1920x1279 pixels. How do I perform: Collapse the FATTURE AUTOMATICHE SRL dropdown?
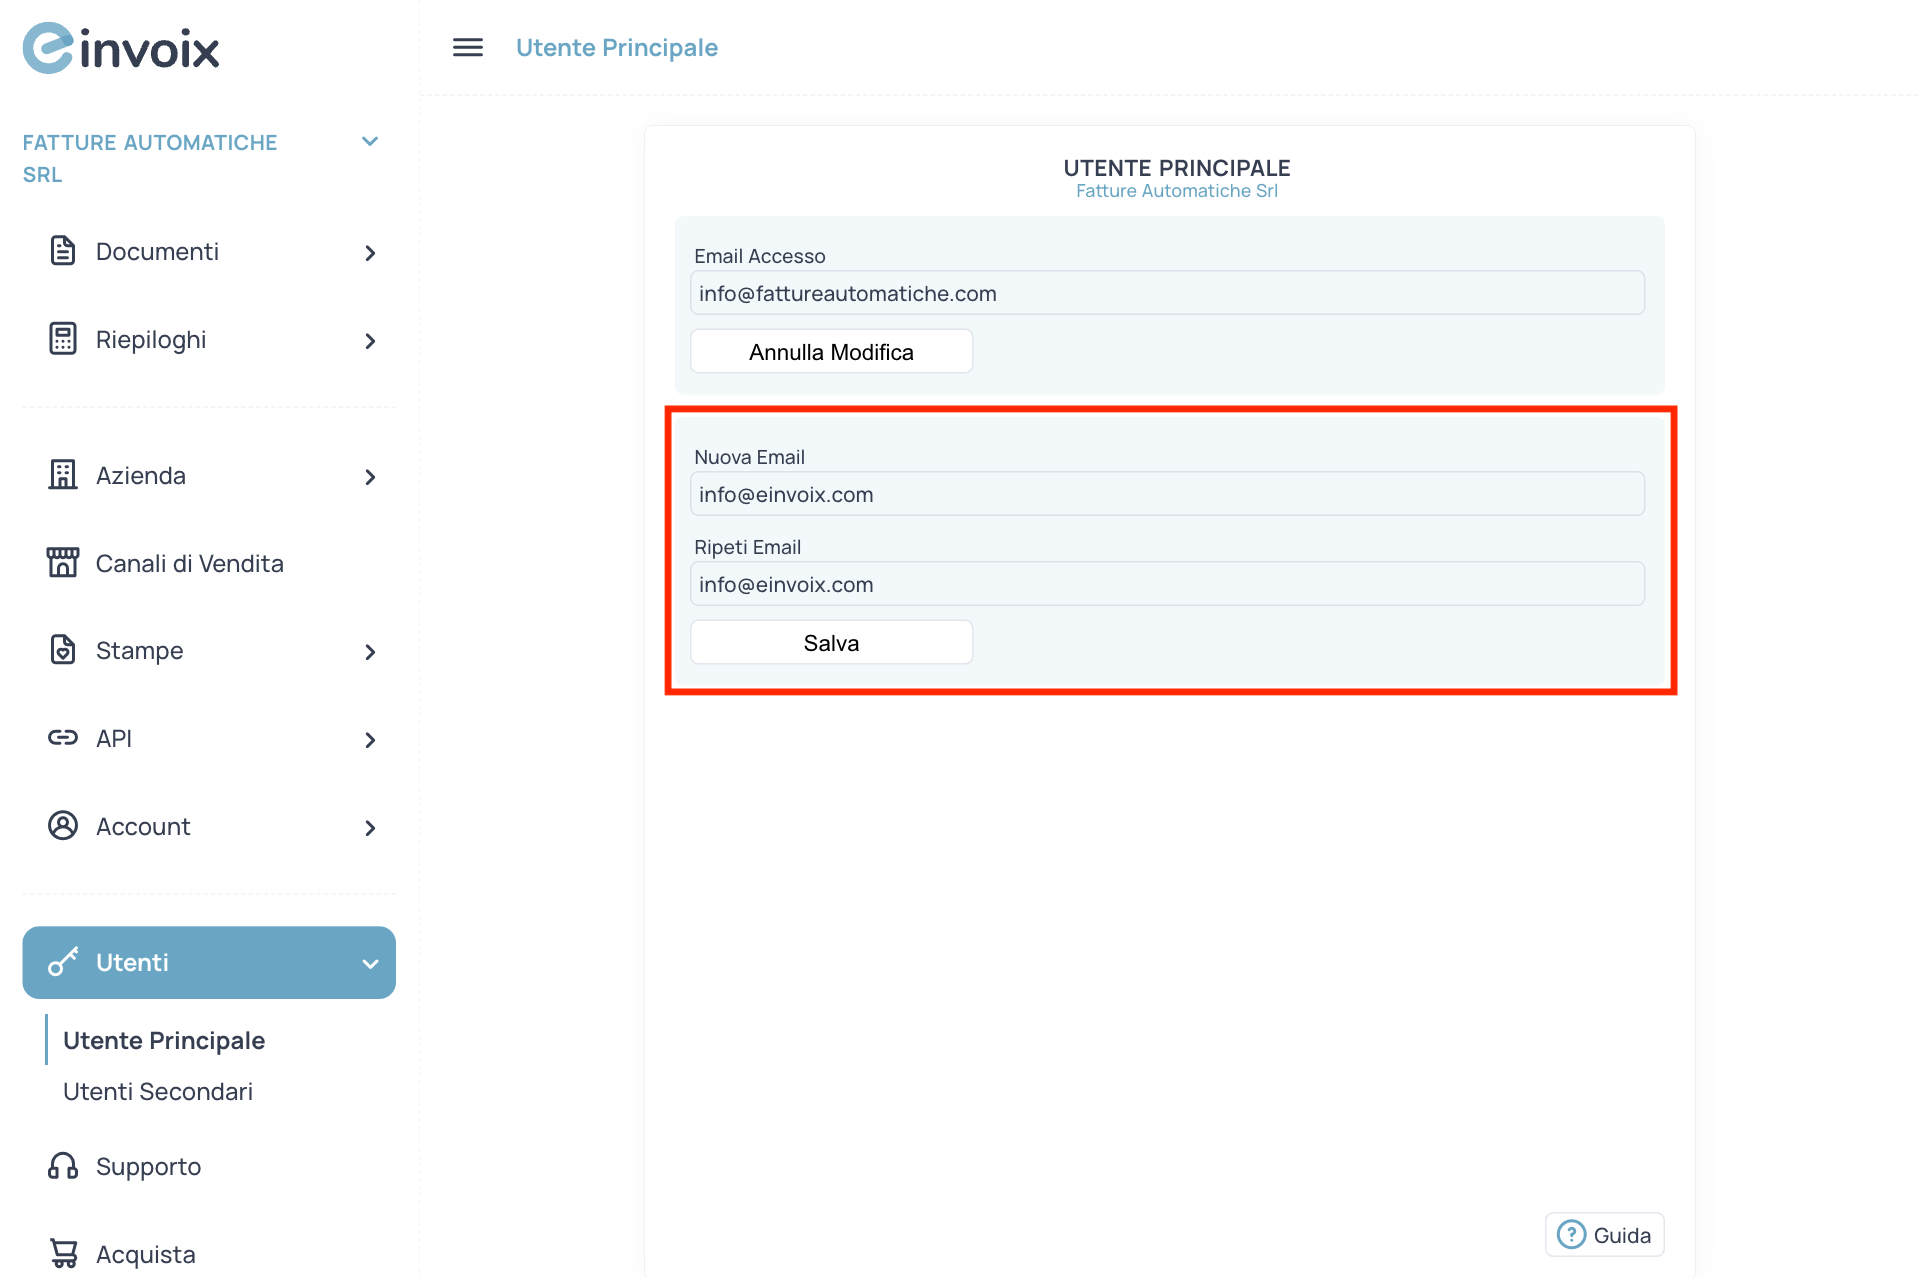coord(370,141)
